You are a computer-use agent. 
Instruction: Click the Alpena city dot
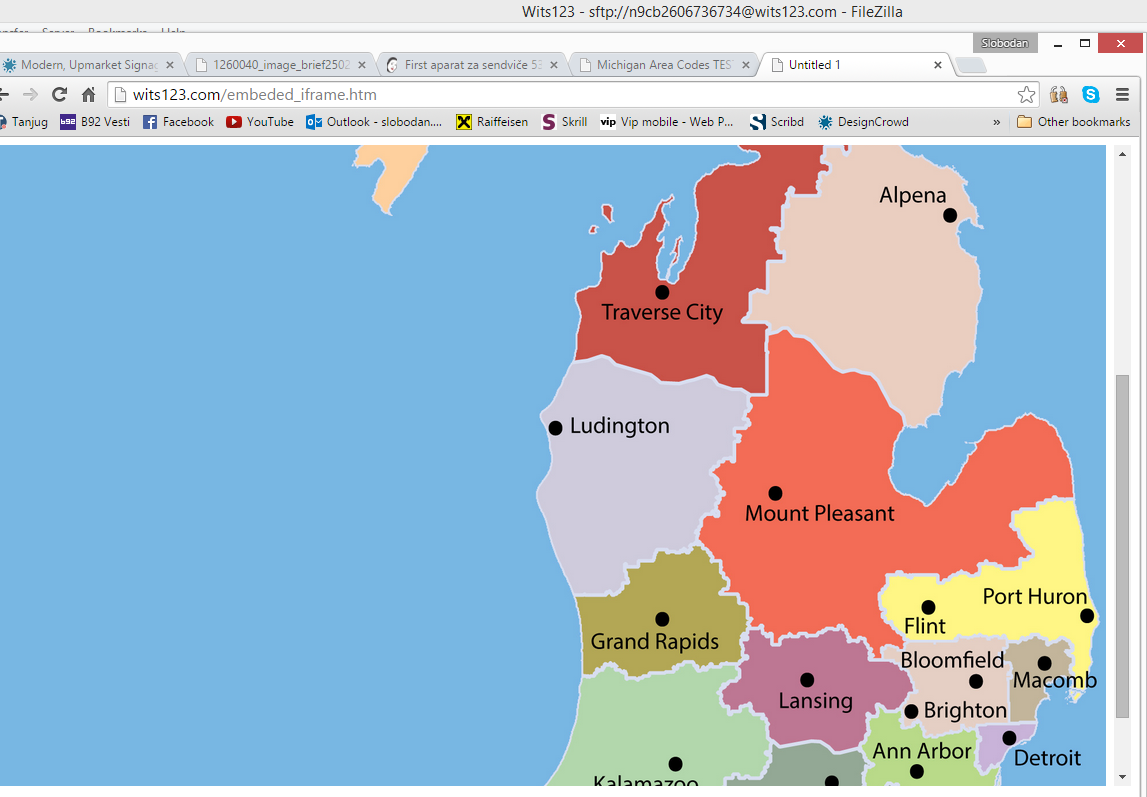pos(949,215)
